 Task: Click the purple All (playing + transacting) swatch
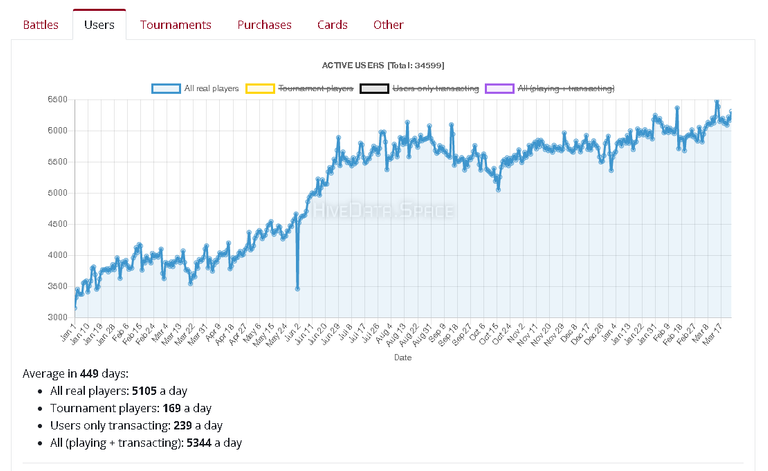pos(500,89)
